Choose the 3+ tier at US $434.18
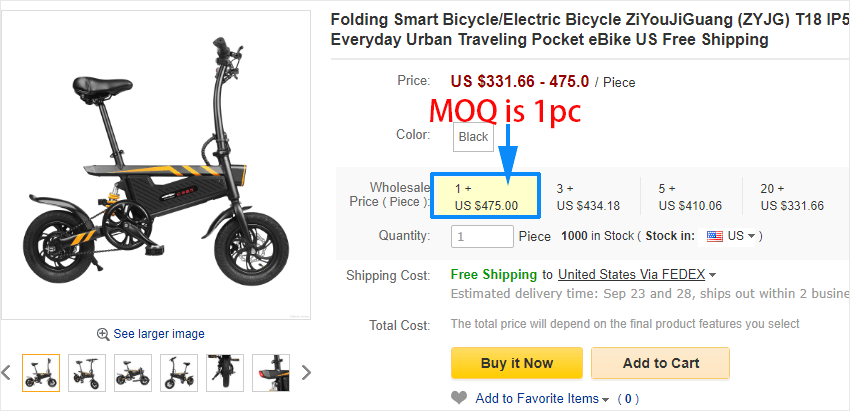Image resolution: width=850 pixels, height=411 pixels. coord(588,197)
